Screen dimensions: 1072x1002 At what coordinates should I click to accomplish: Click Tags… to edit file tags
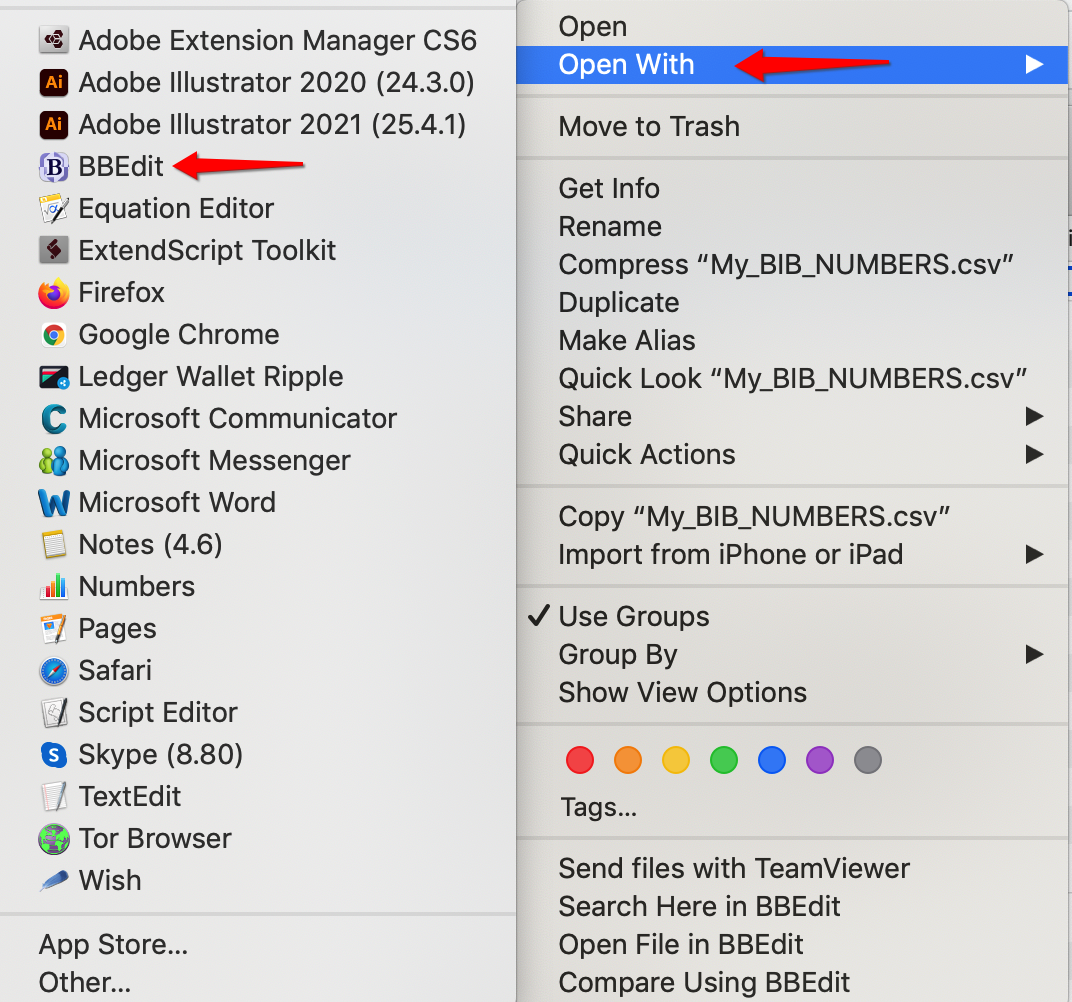pyautogui.click(x=599, y=806)
